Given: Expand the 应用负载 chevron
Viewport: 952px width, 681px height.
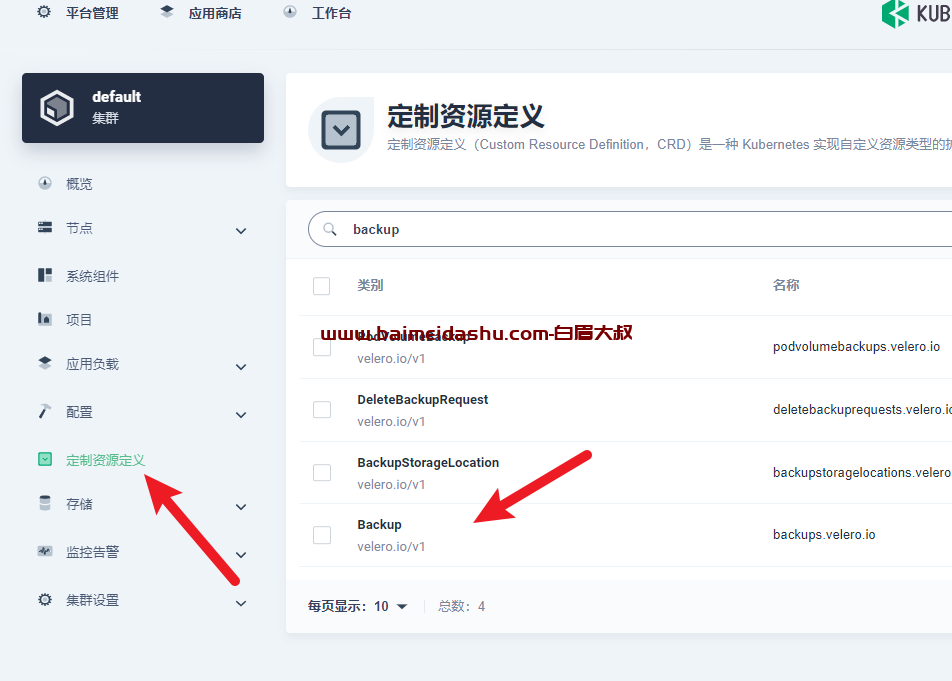Looking at the screenshot, I should pos(241,367).
